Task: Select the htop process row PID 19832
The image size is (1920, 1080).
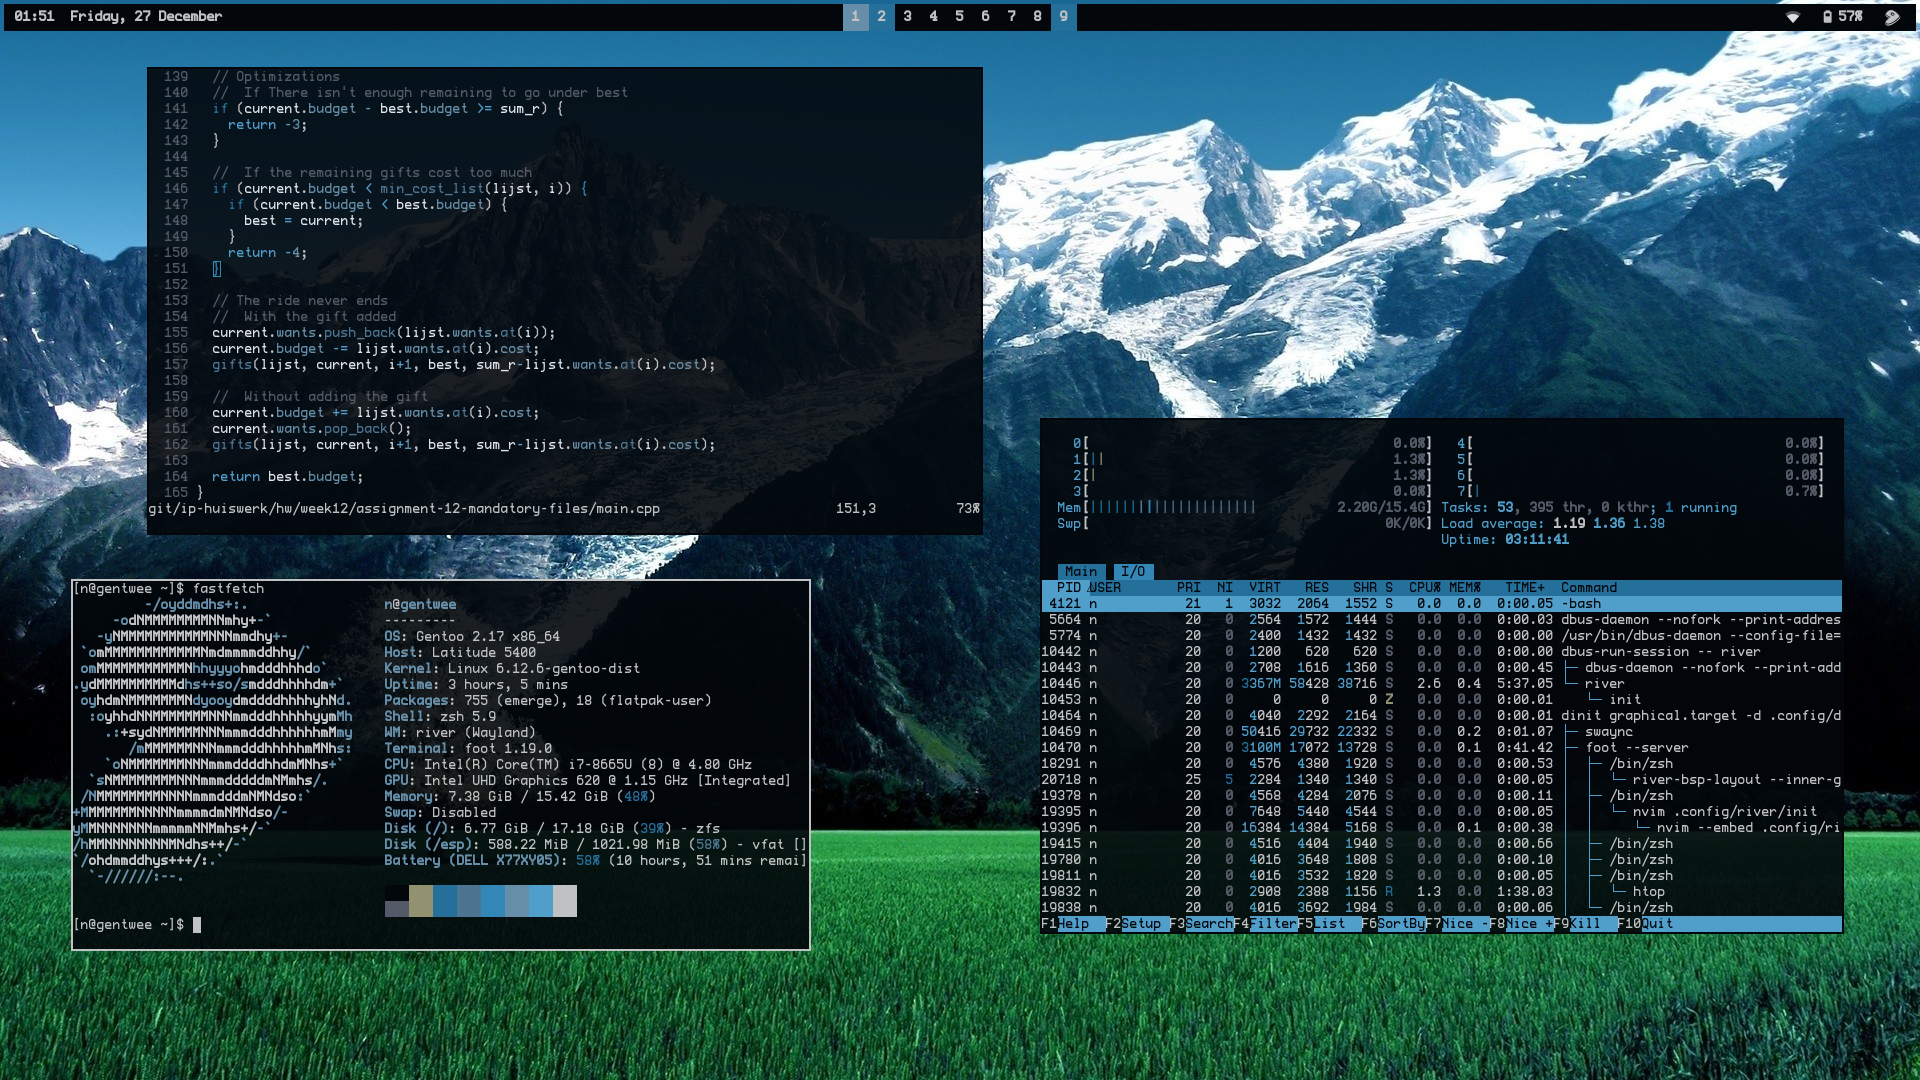Action: click(x=1441, y=892)
